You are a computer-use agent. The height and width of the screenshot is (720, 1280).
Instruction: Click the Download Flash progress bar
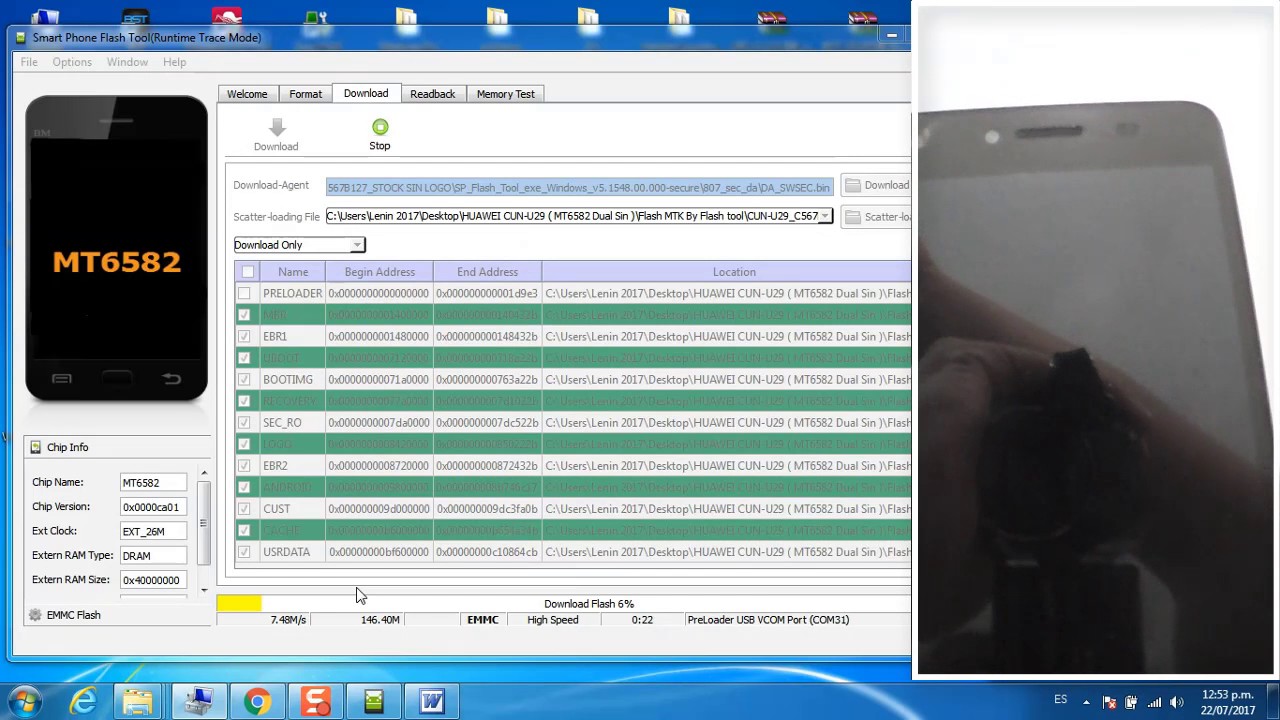click(564, 604)
